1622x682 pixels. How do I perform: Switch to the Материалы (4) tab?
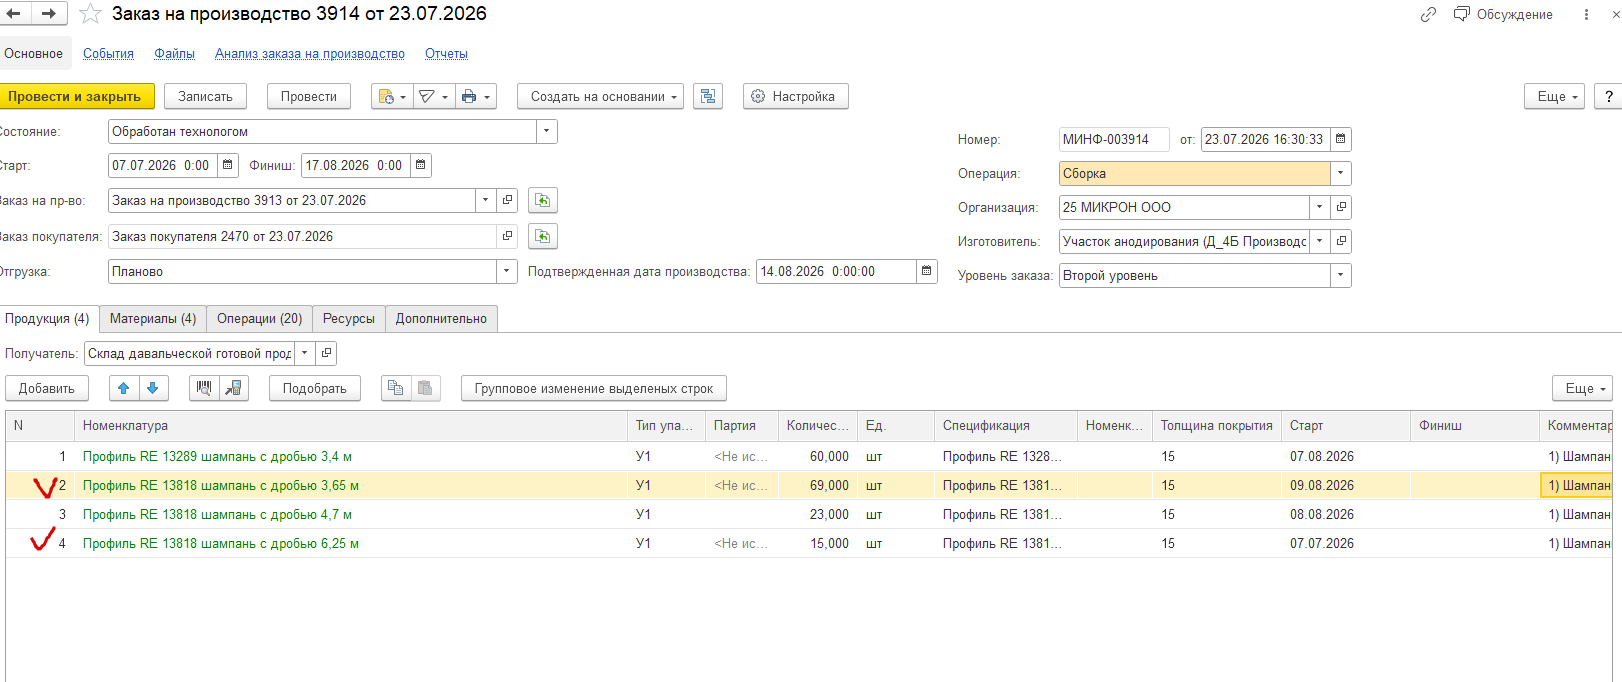click(153, 318)
